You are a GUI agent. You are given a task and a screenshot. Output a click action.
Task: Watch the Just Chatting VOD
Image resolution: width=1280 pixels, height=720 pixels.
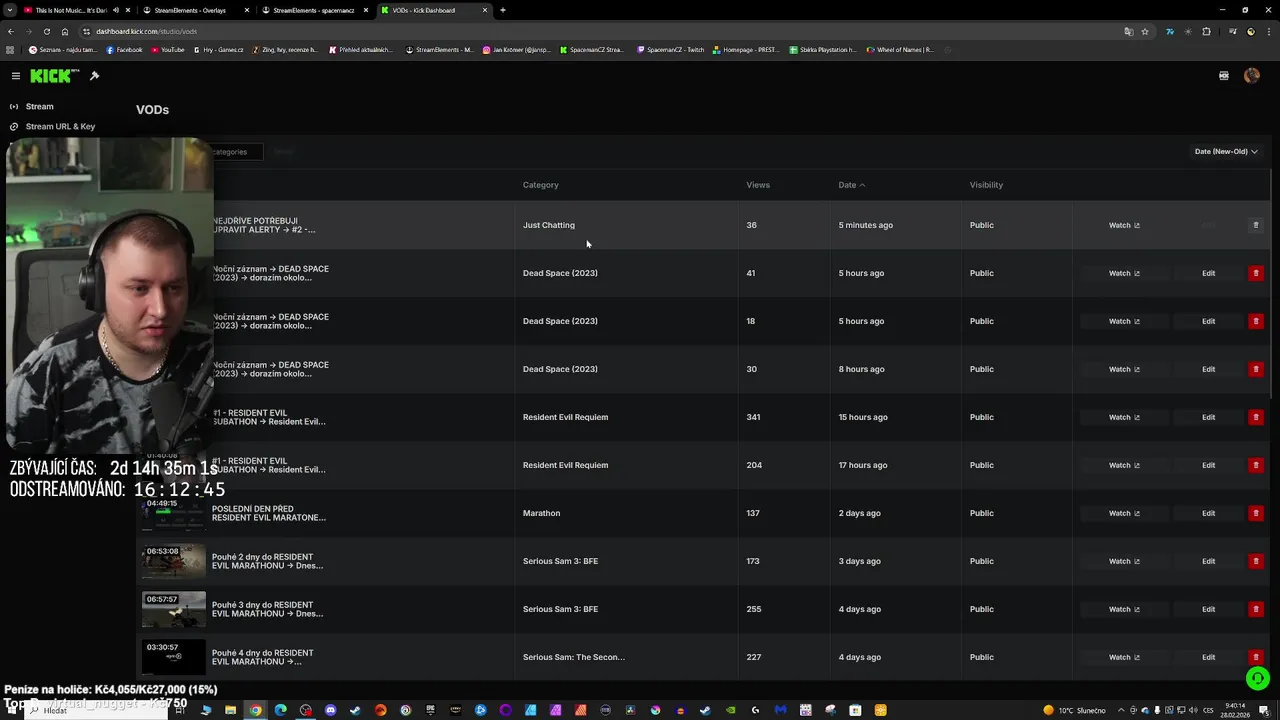[1124, 225]
